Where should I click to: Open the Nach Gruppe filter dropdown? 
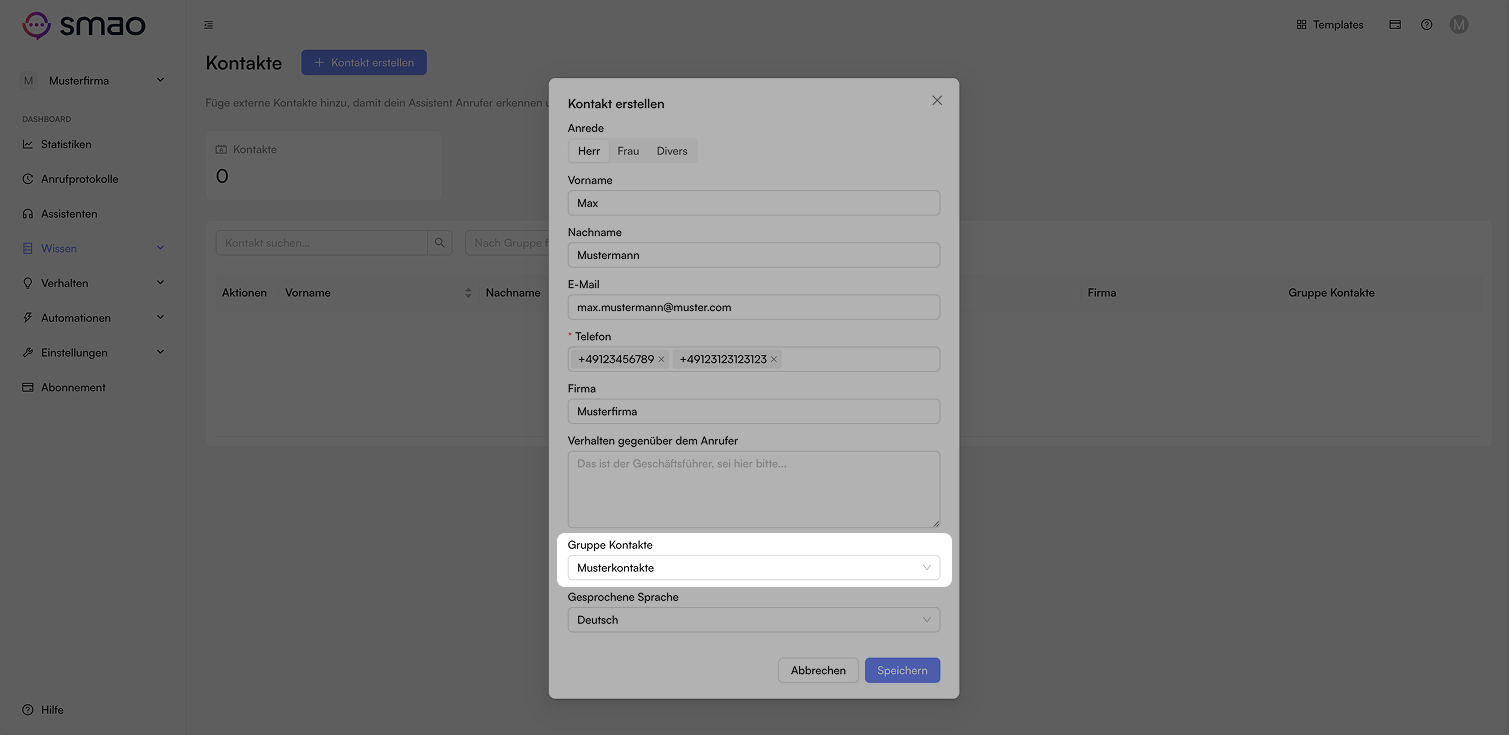coord(507,243)
